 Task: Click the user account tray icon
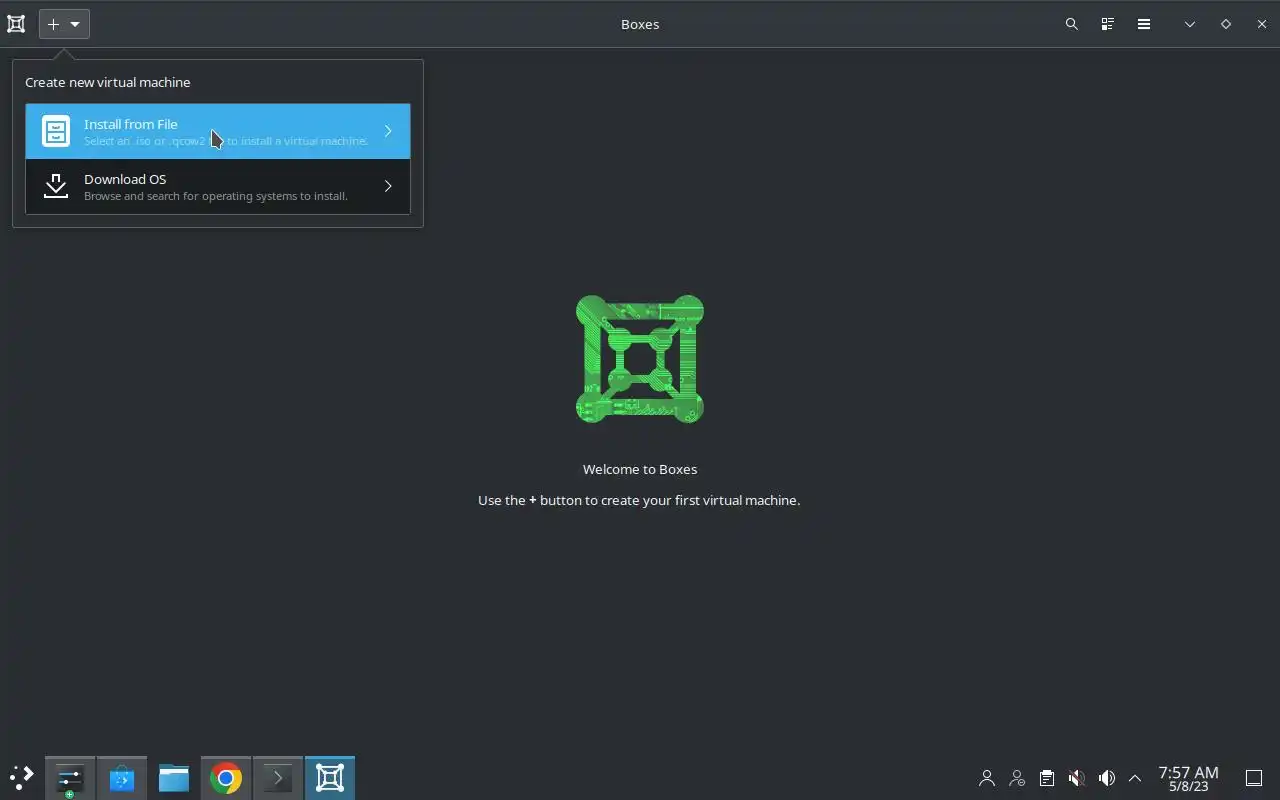pyautogui.click(x=987, y=778)
